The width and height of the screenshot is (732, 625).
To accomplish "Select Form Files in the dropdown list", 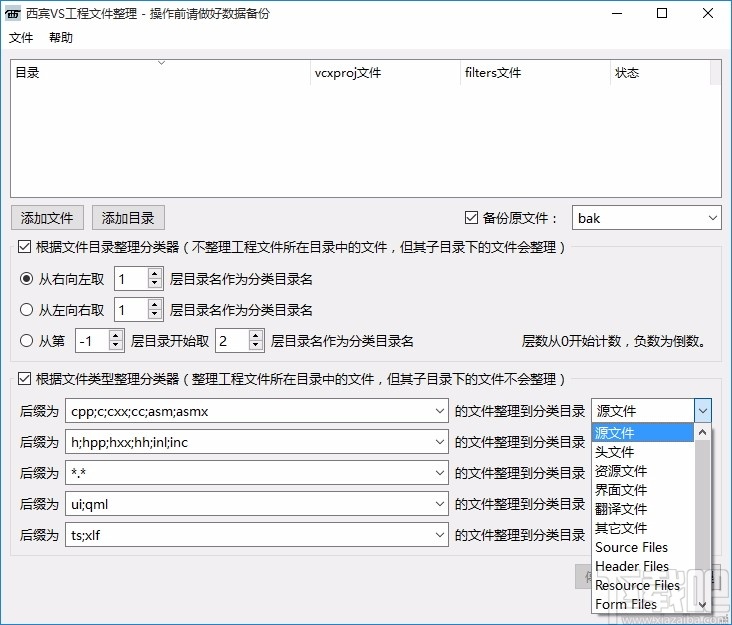I will 643,604.
